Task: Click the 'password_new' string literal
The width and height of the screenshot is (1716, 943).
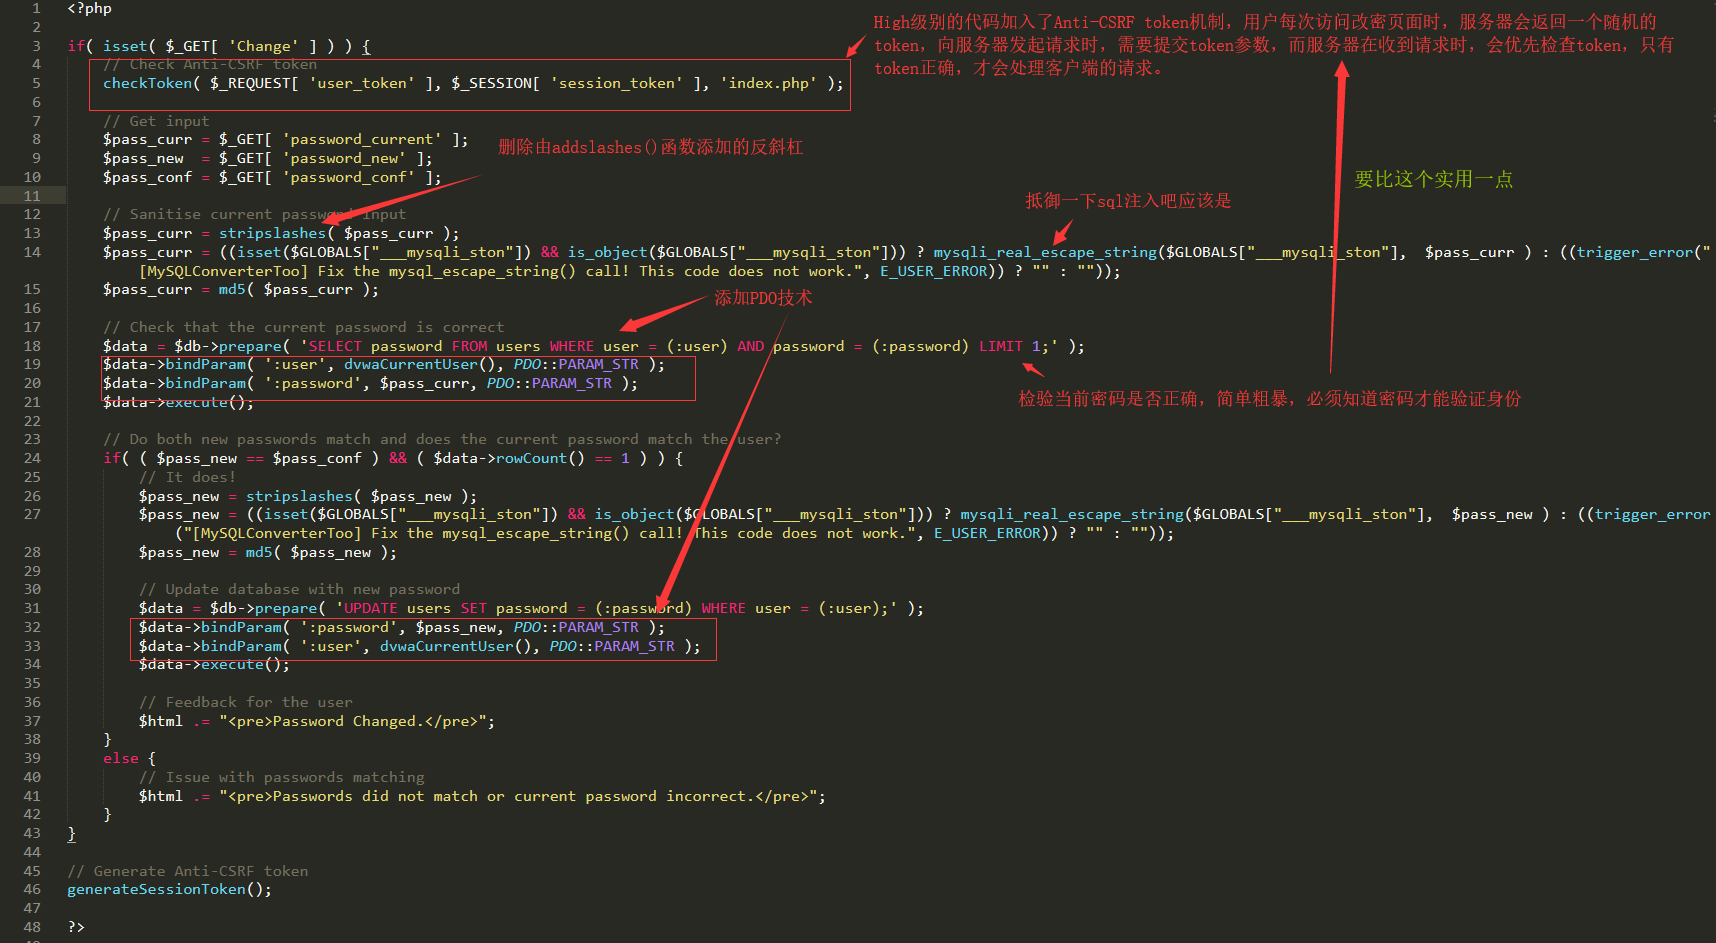Action: pos(344,158)
